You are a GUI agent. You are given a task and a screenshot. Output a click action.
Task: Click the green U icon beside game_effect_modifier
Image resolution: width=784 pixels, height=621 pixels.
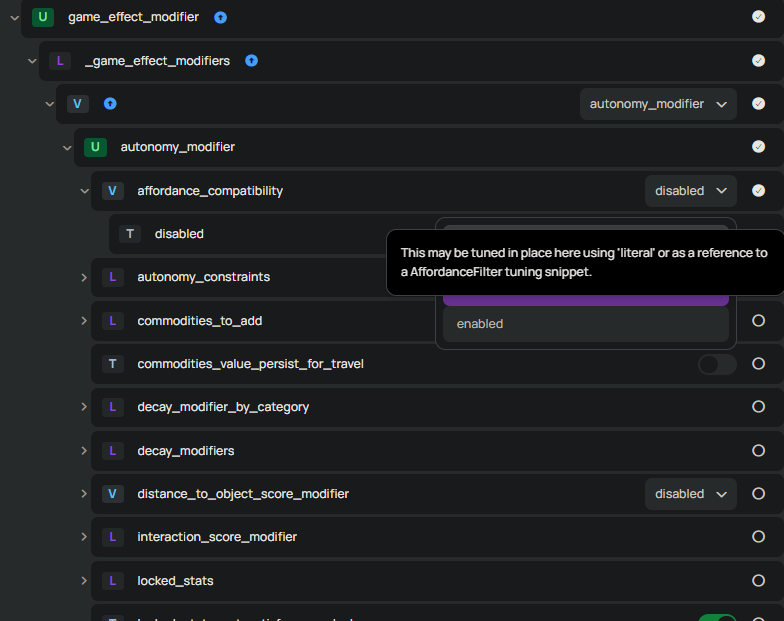42,17
